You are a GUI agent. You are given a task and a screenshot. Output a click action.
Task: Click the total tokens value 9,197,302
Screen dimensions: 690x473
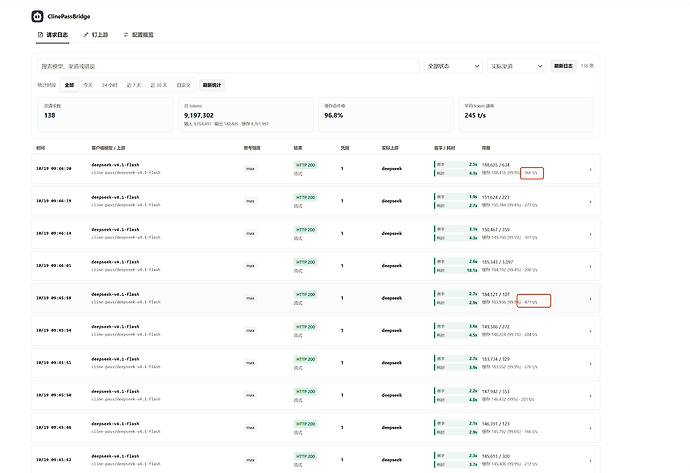click(199, 115)
